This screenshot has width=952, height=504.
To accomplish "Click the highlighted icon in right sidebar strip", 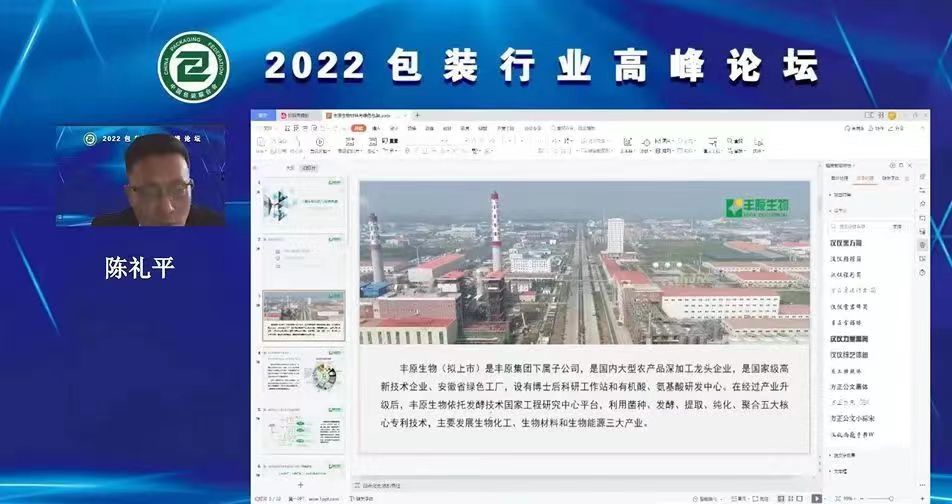I will tap(922, 245).
